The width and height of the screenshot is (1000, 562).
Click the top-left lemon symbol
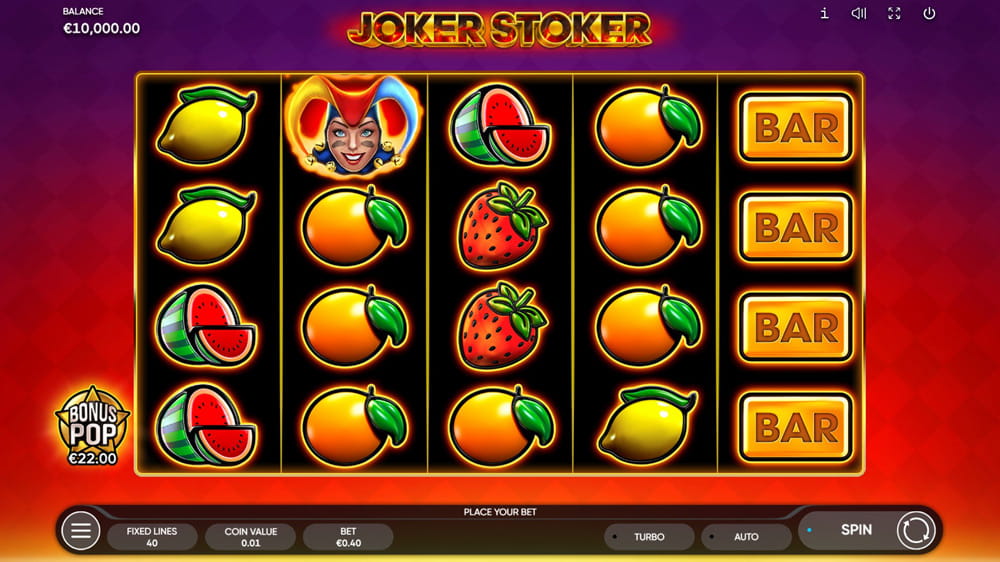click(207, 125)
